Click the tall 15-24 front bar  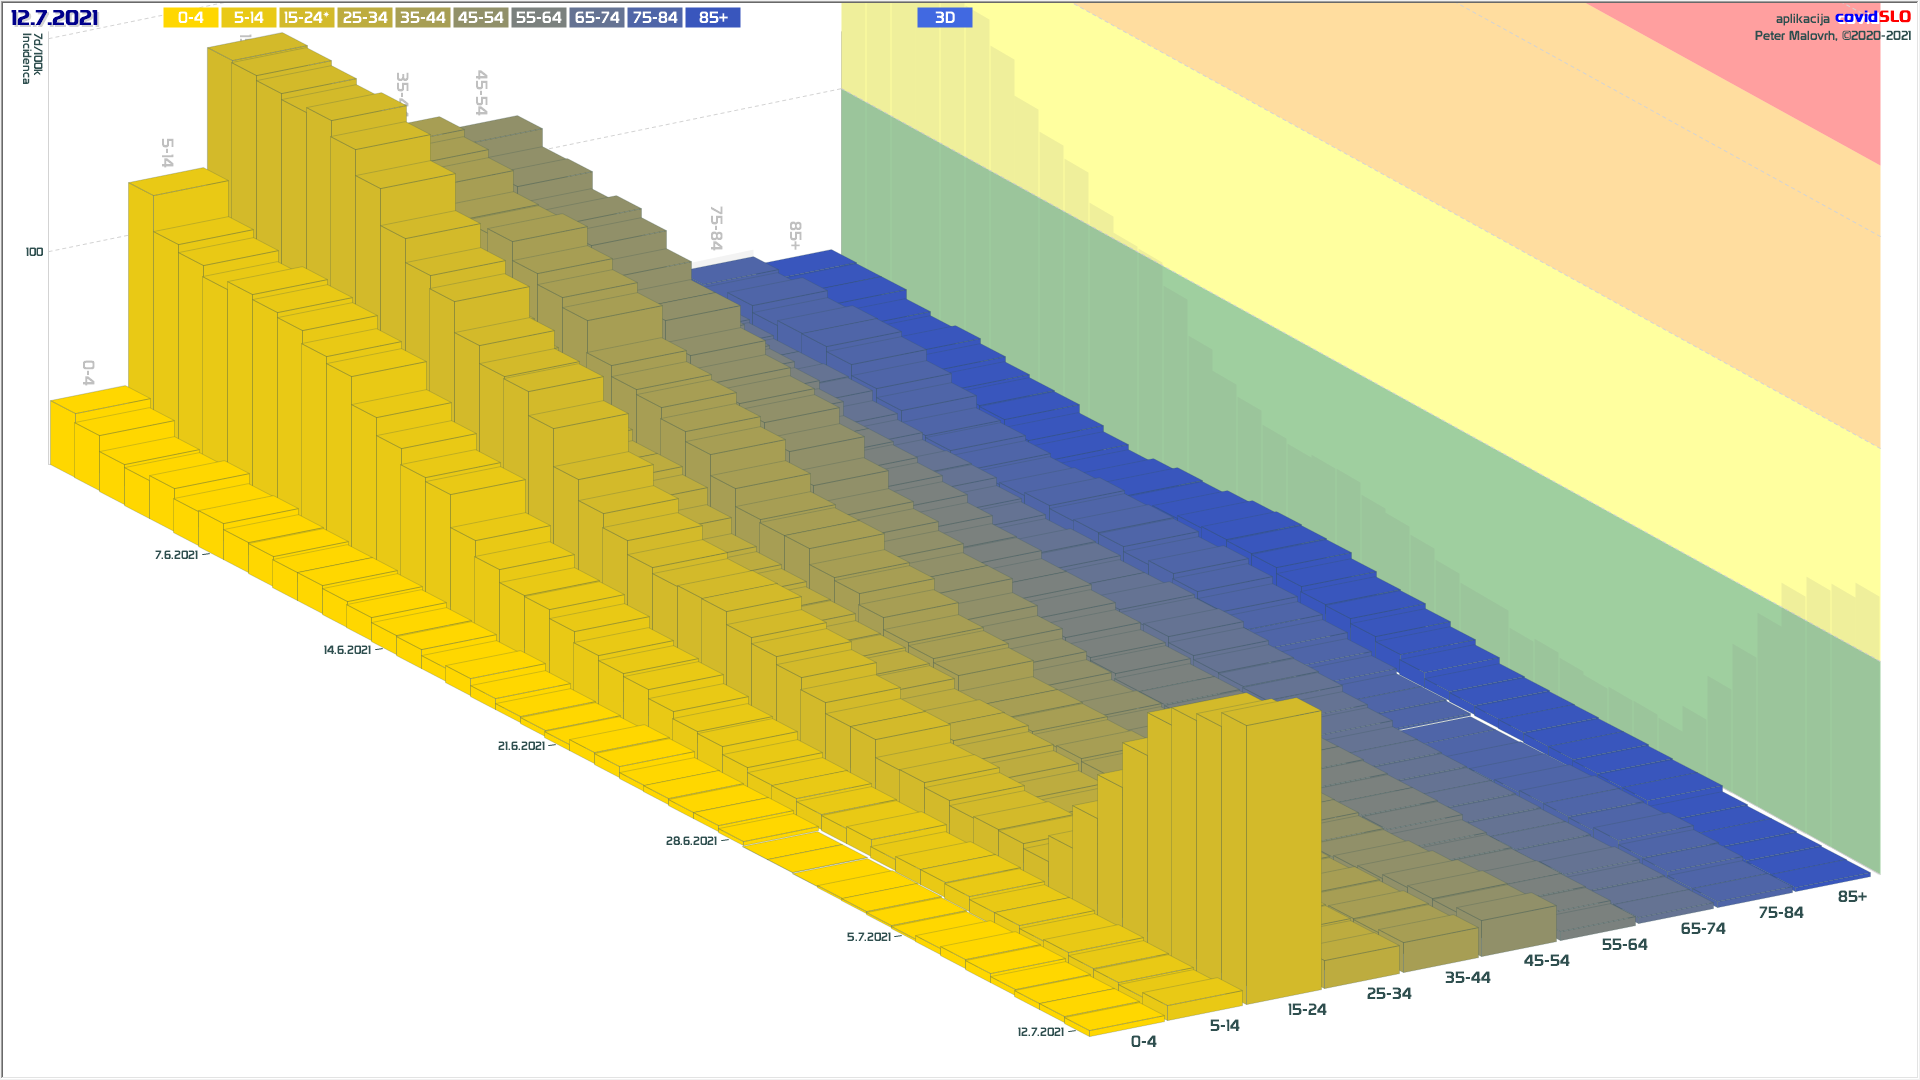click(1283, 850)
